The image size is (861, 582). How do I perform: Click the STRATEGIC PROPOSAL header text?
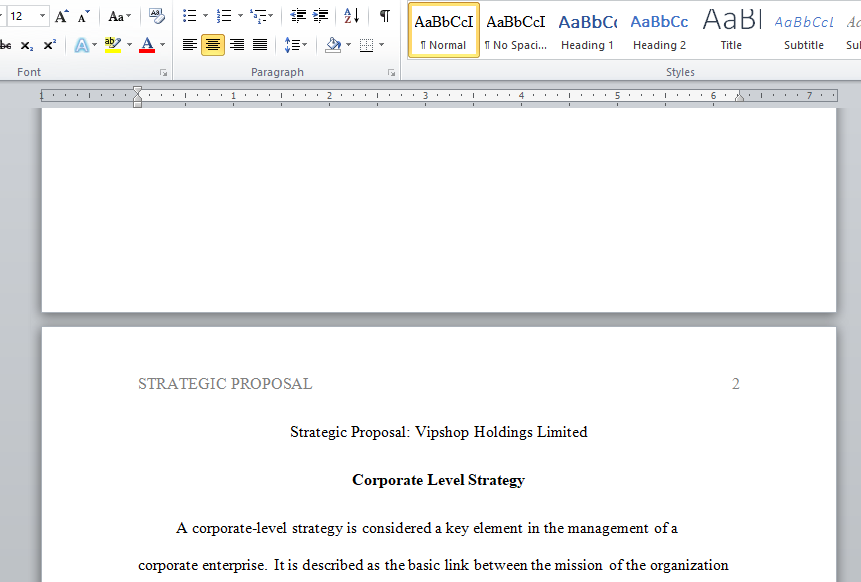(225, 384)
